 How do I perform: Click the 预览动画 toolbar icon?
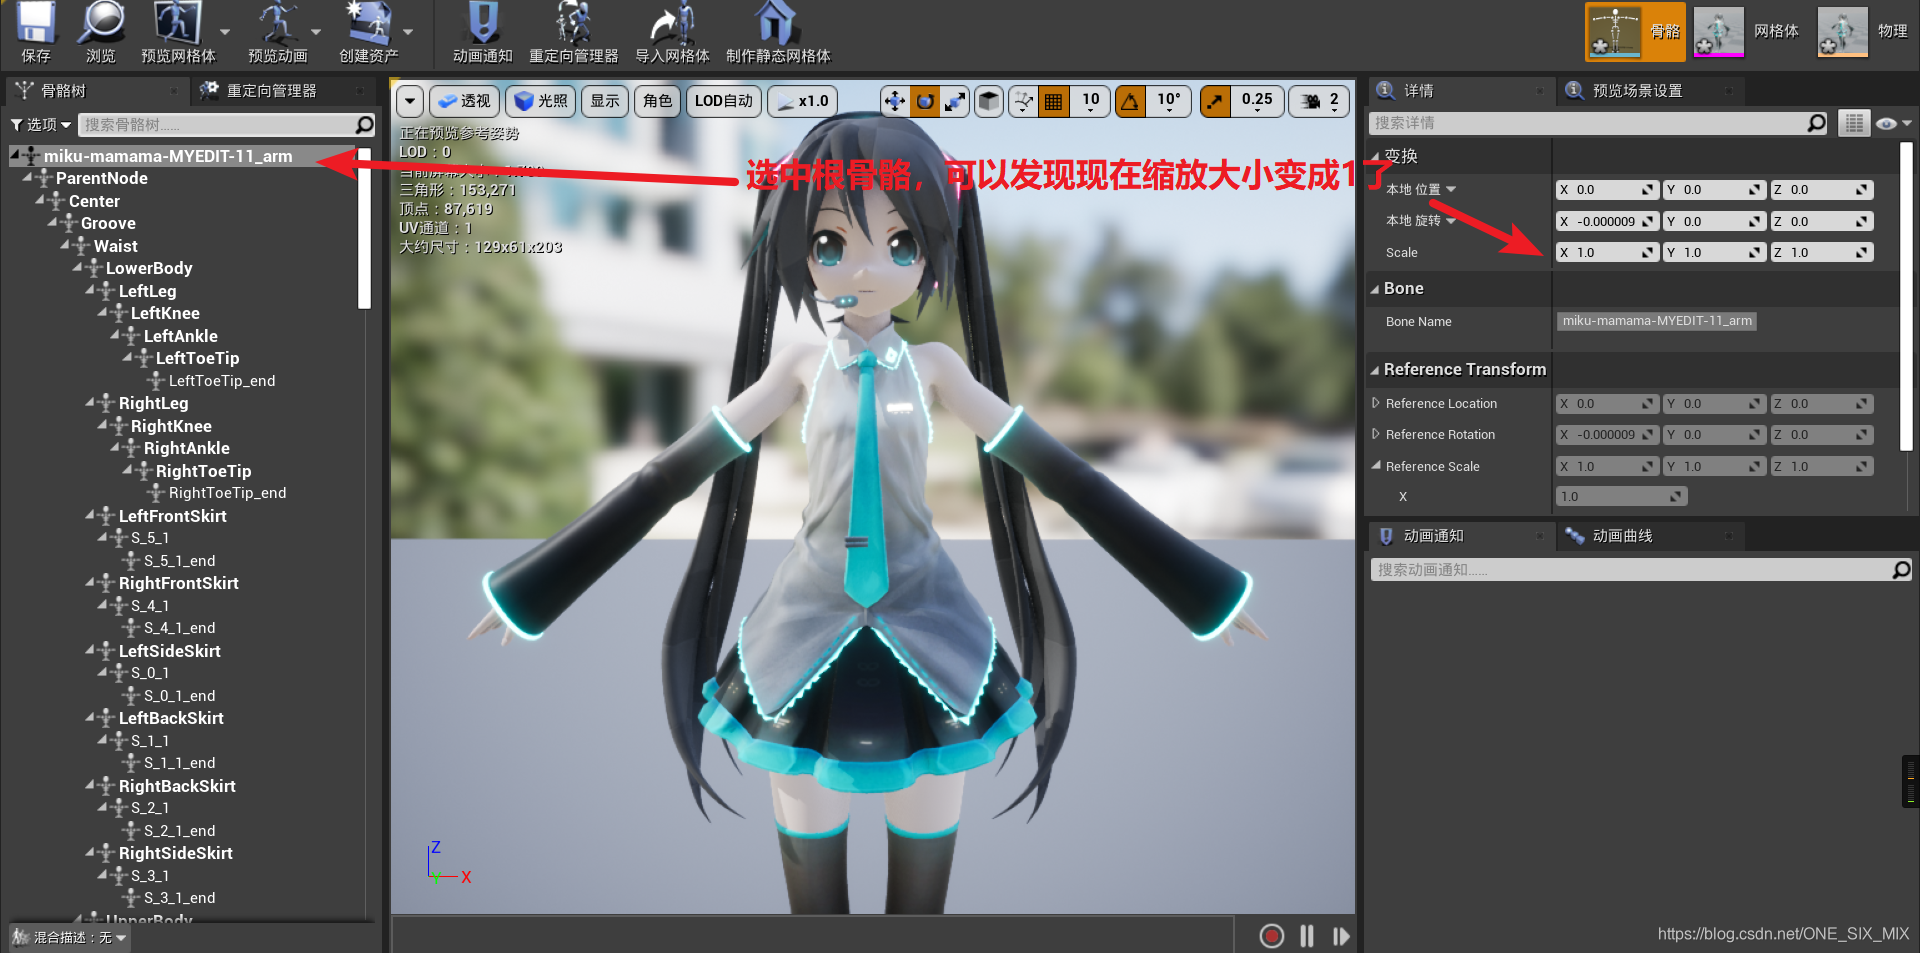276,30
